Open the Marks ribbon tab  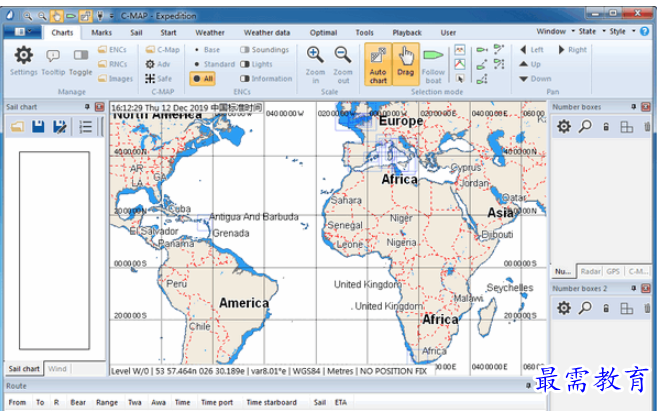[101, 32]
